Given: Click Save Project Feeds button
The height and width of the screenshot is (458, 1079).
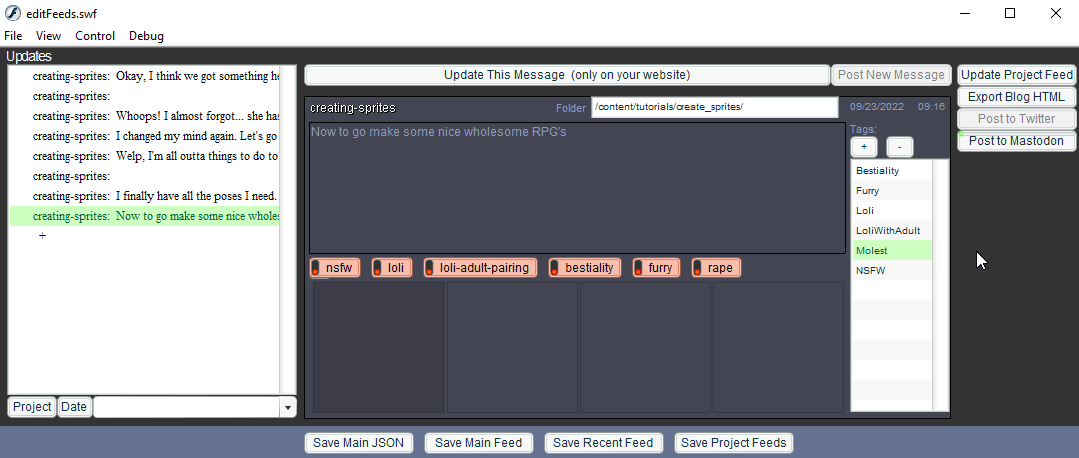Looking at the screenshot, I should 734,443.
